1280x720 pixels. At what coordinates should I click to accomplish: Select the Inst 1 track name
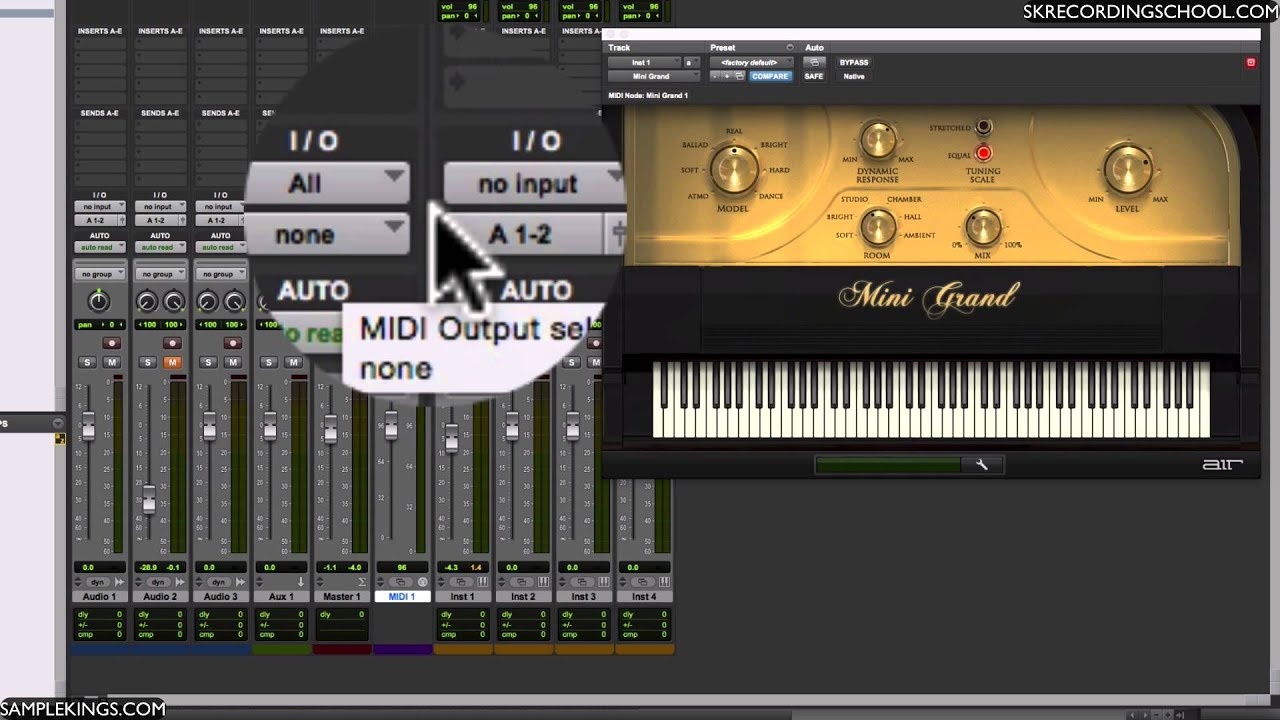point(462,596)
